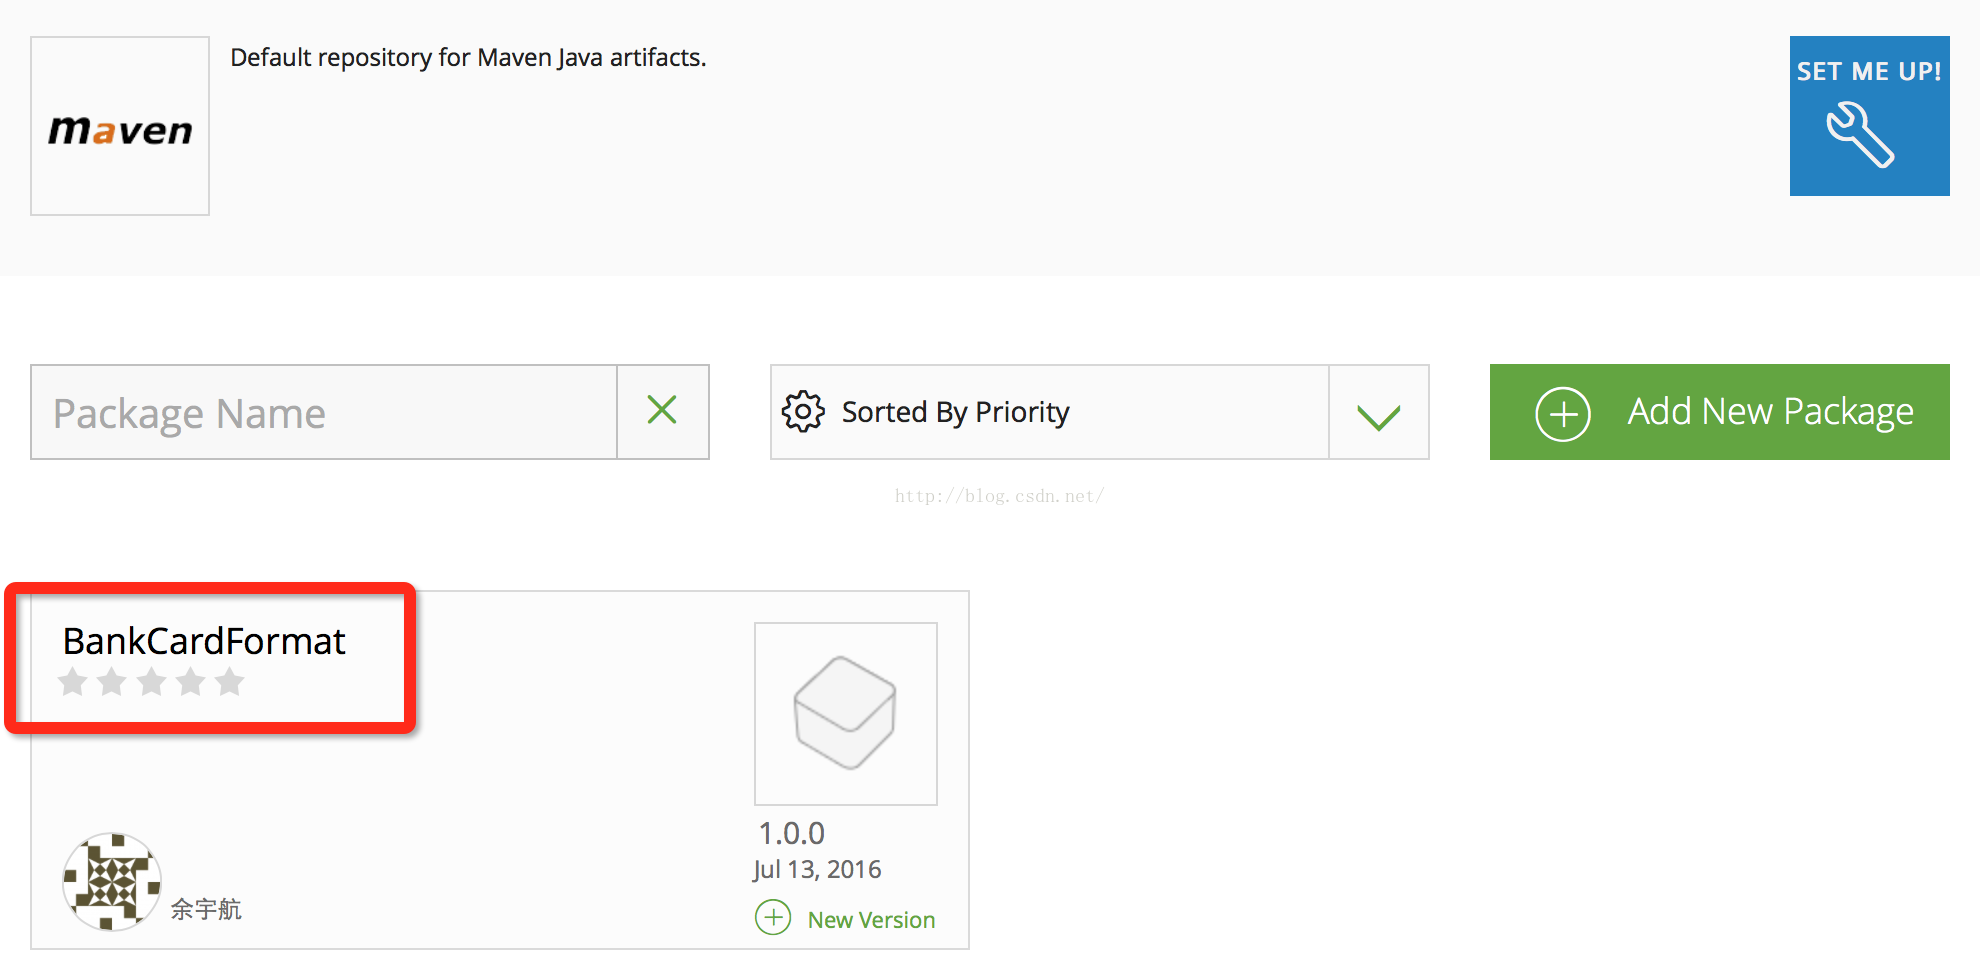
Task: Click the user avatar on BankCardFormat card
Action: point(112,881)
